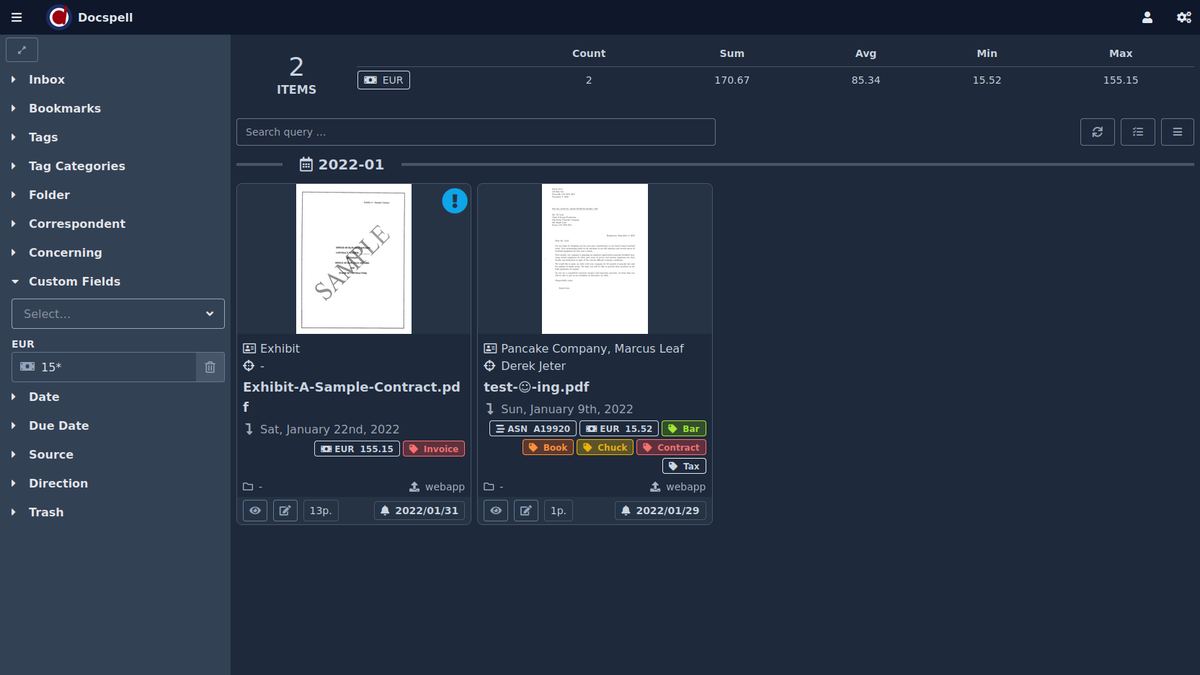Click edit icon on test-ing.pdf card
The image size is (1200, 675).
(x=526, y=510)
